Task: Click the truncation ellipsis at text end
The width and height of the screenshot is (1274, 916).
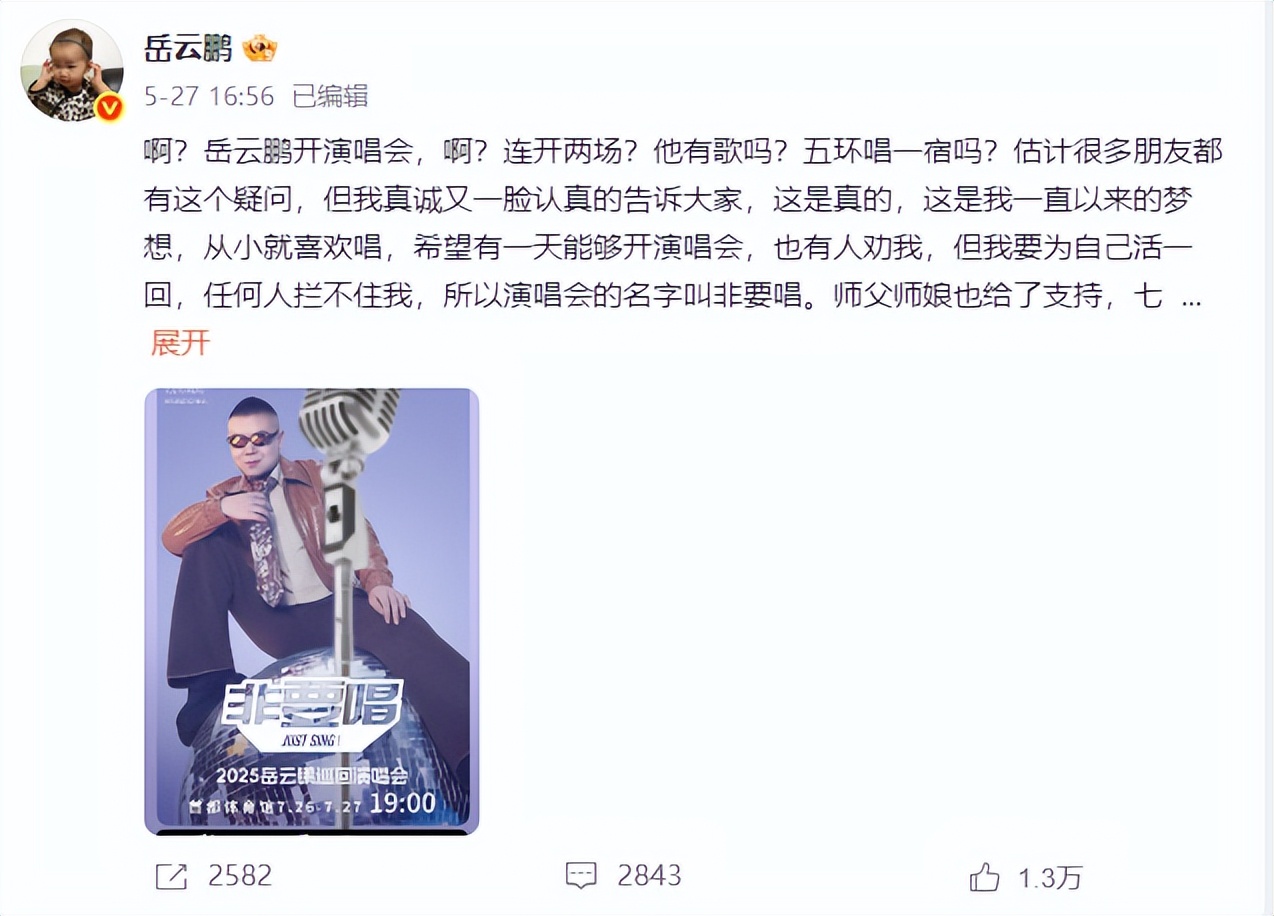Action: tap(1191, 297)
